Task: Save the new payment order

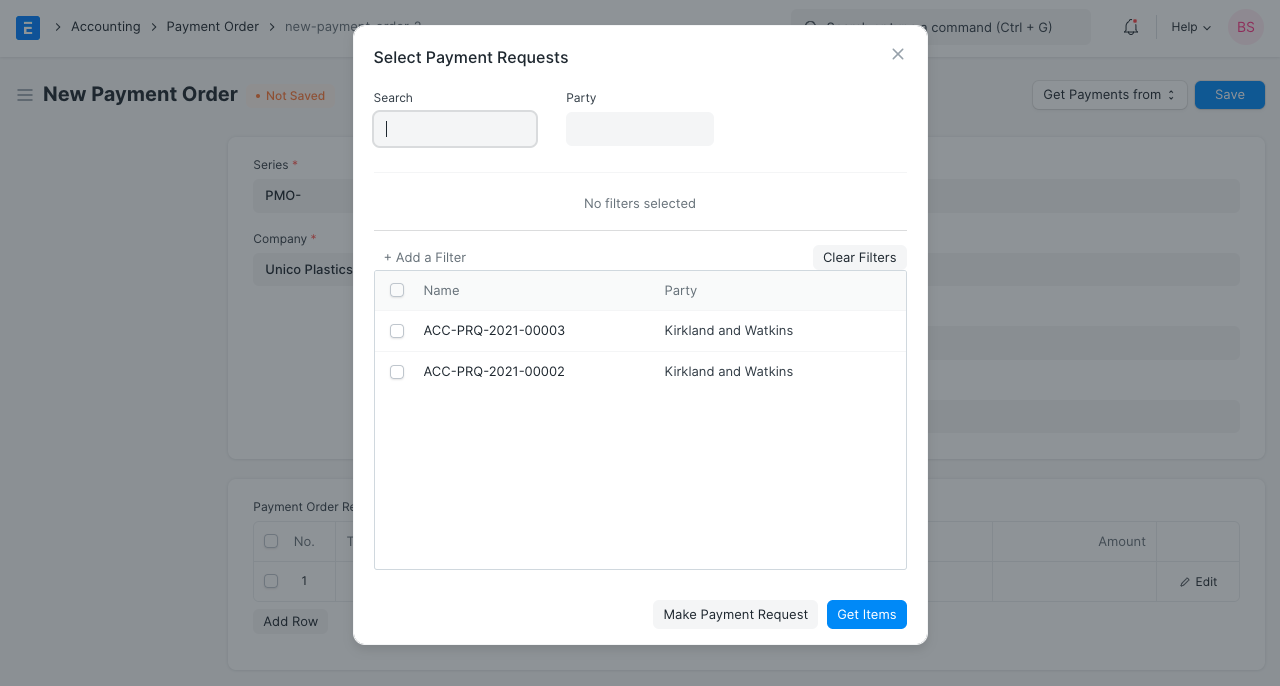Action: click(1229, 94)
